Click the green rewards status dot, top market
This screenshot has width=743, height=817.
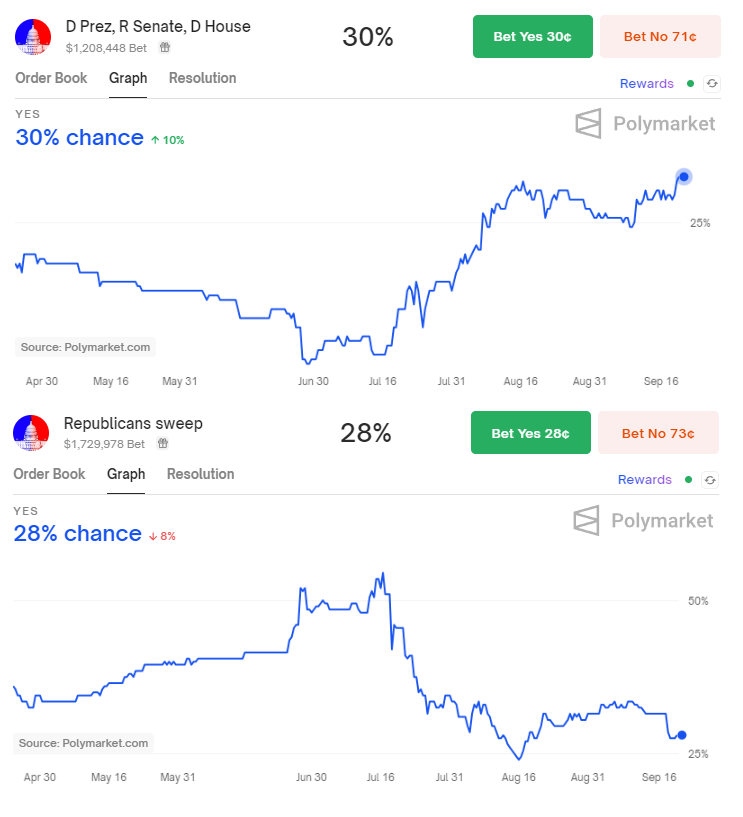click(x=690, y=83)
